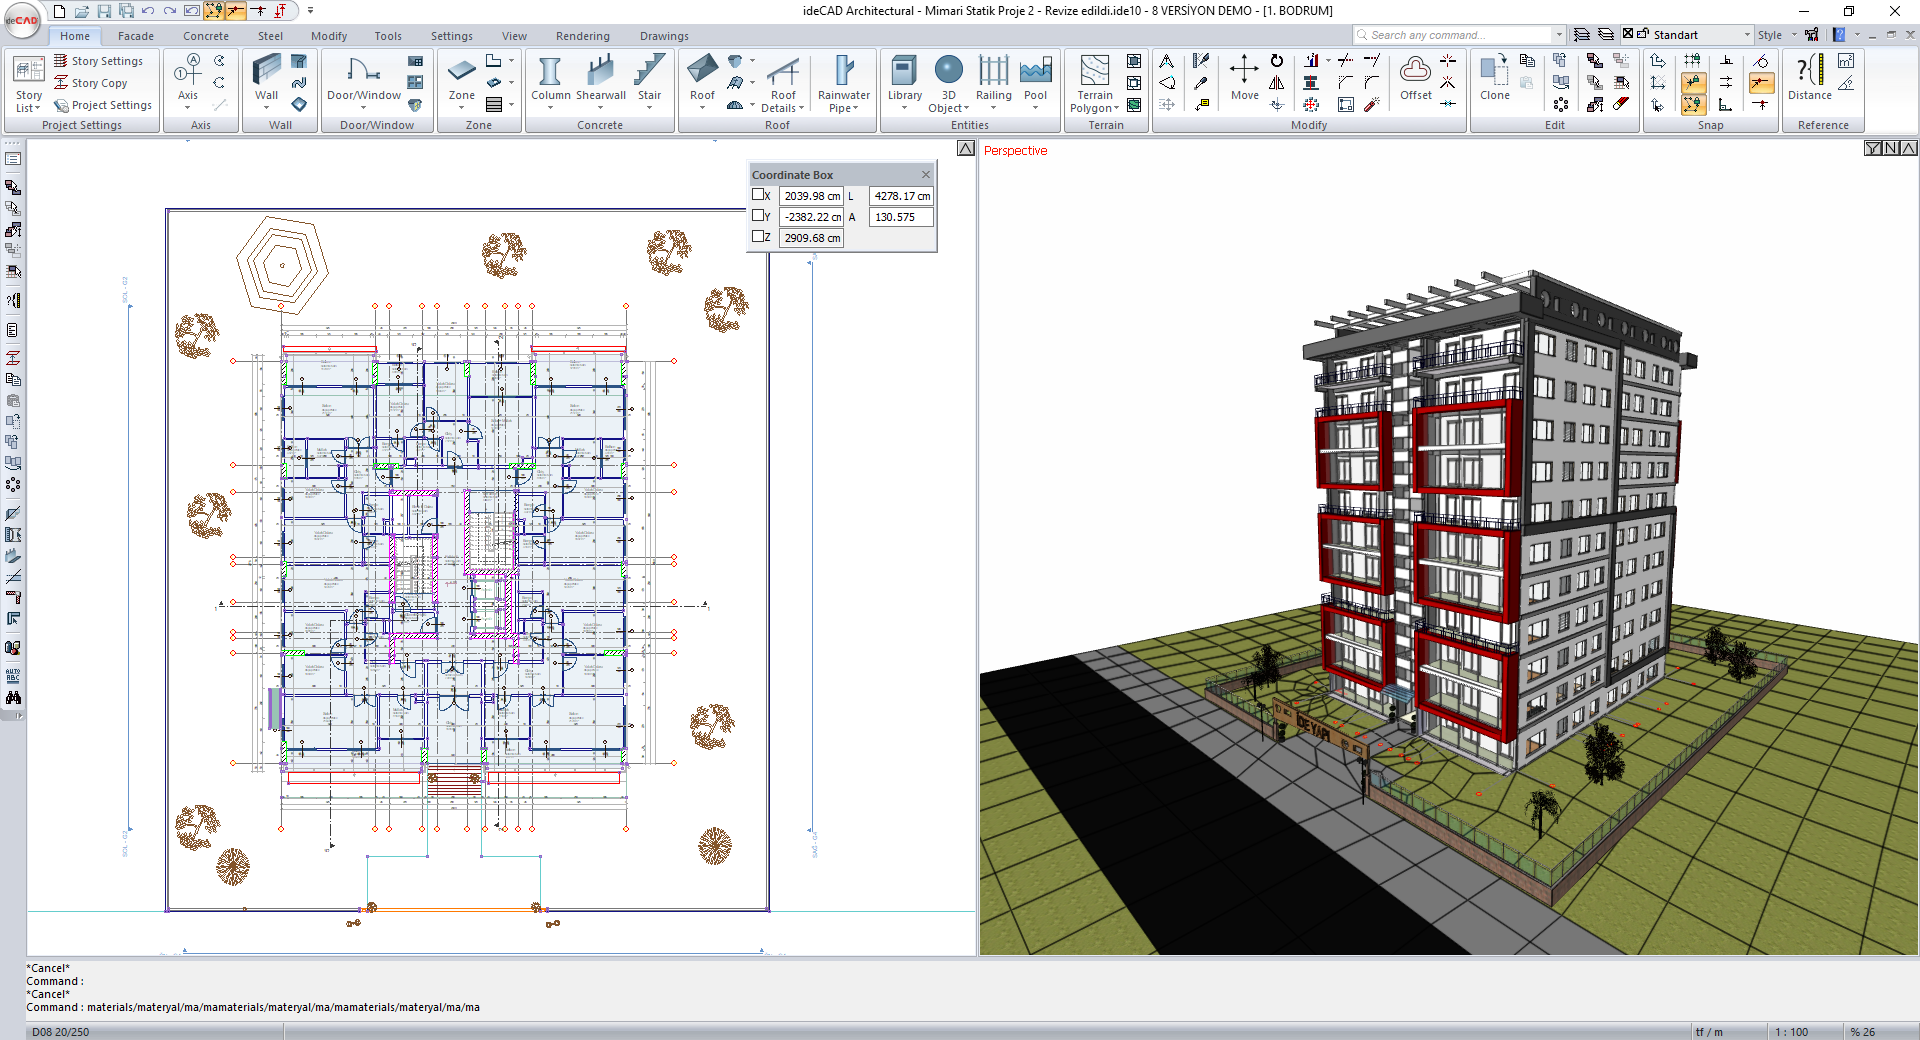Enable the Z coordinate lock checkbox
The width and height of the screenshot is (1920, 1040).
(x=758, y=237)
